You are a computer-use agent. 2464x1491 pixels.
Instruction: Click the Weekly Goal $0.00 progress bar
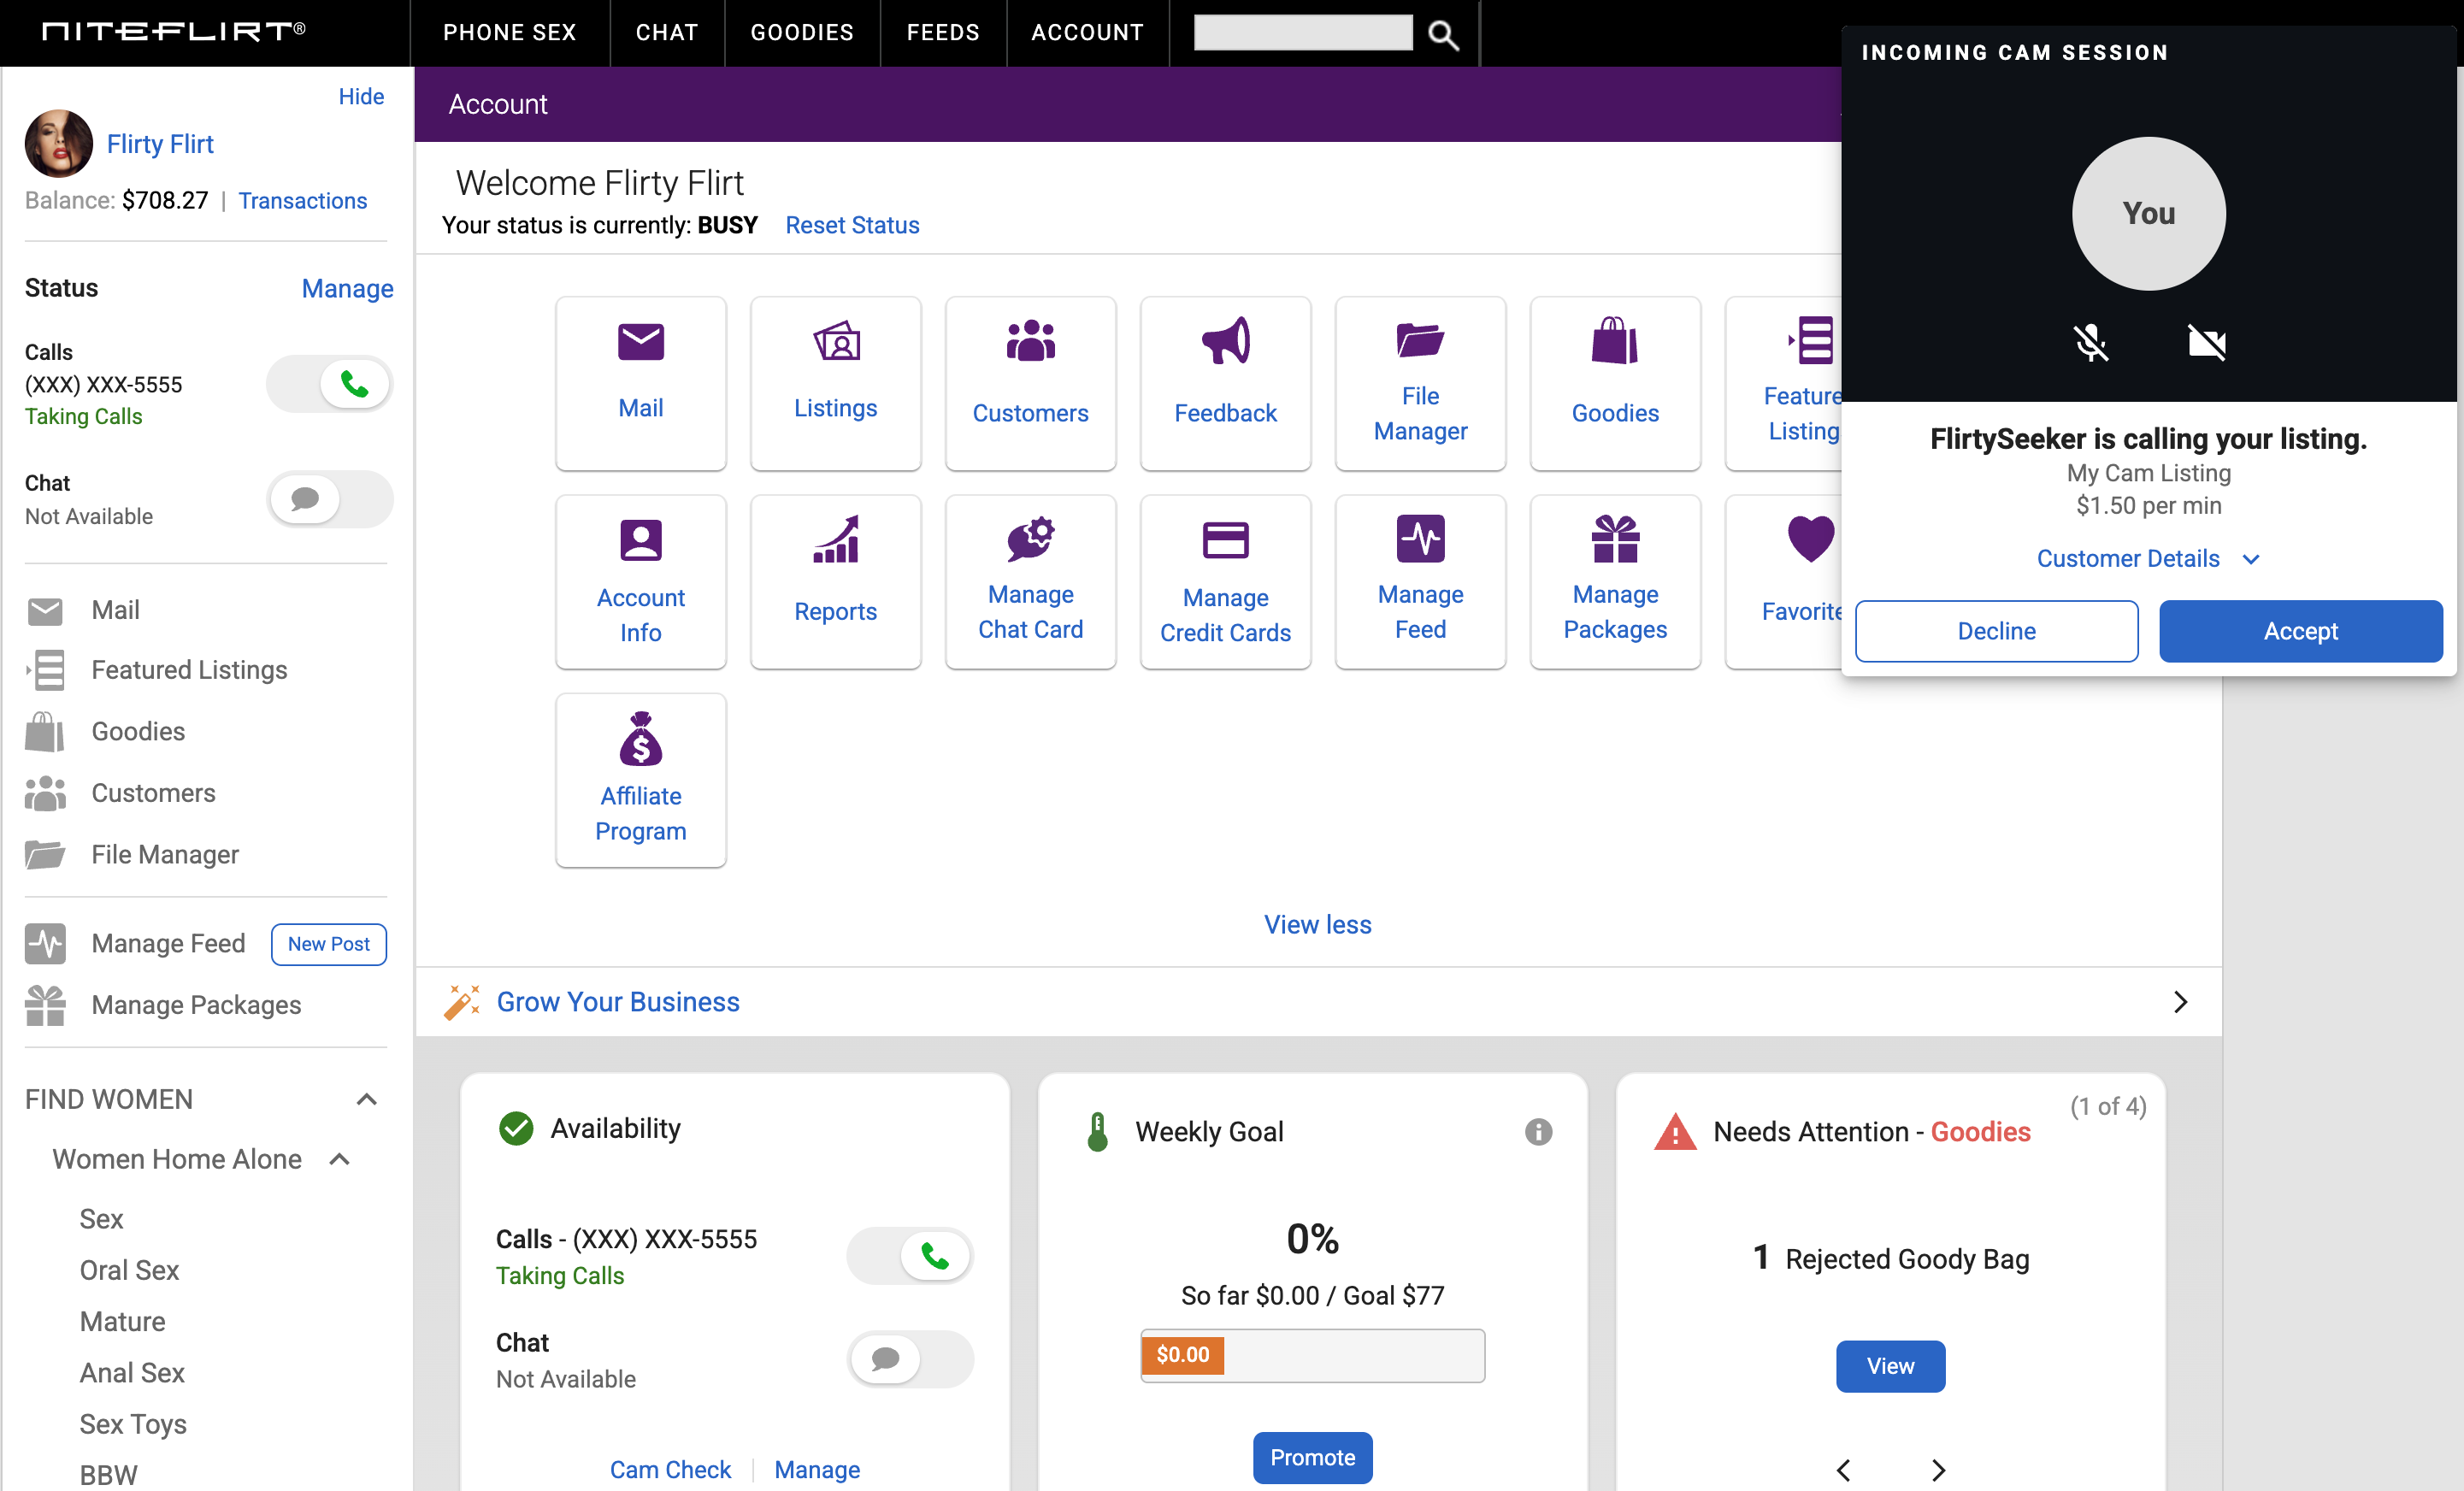click(x=1312, y=1355)
